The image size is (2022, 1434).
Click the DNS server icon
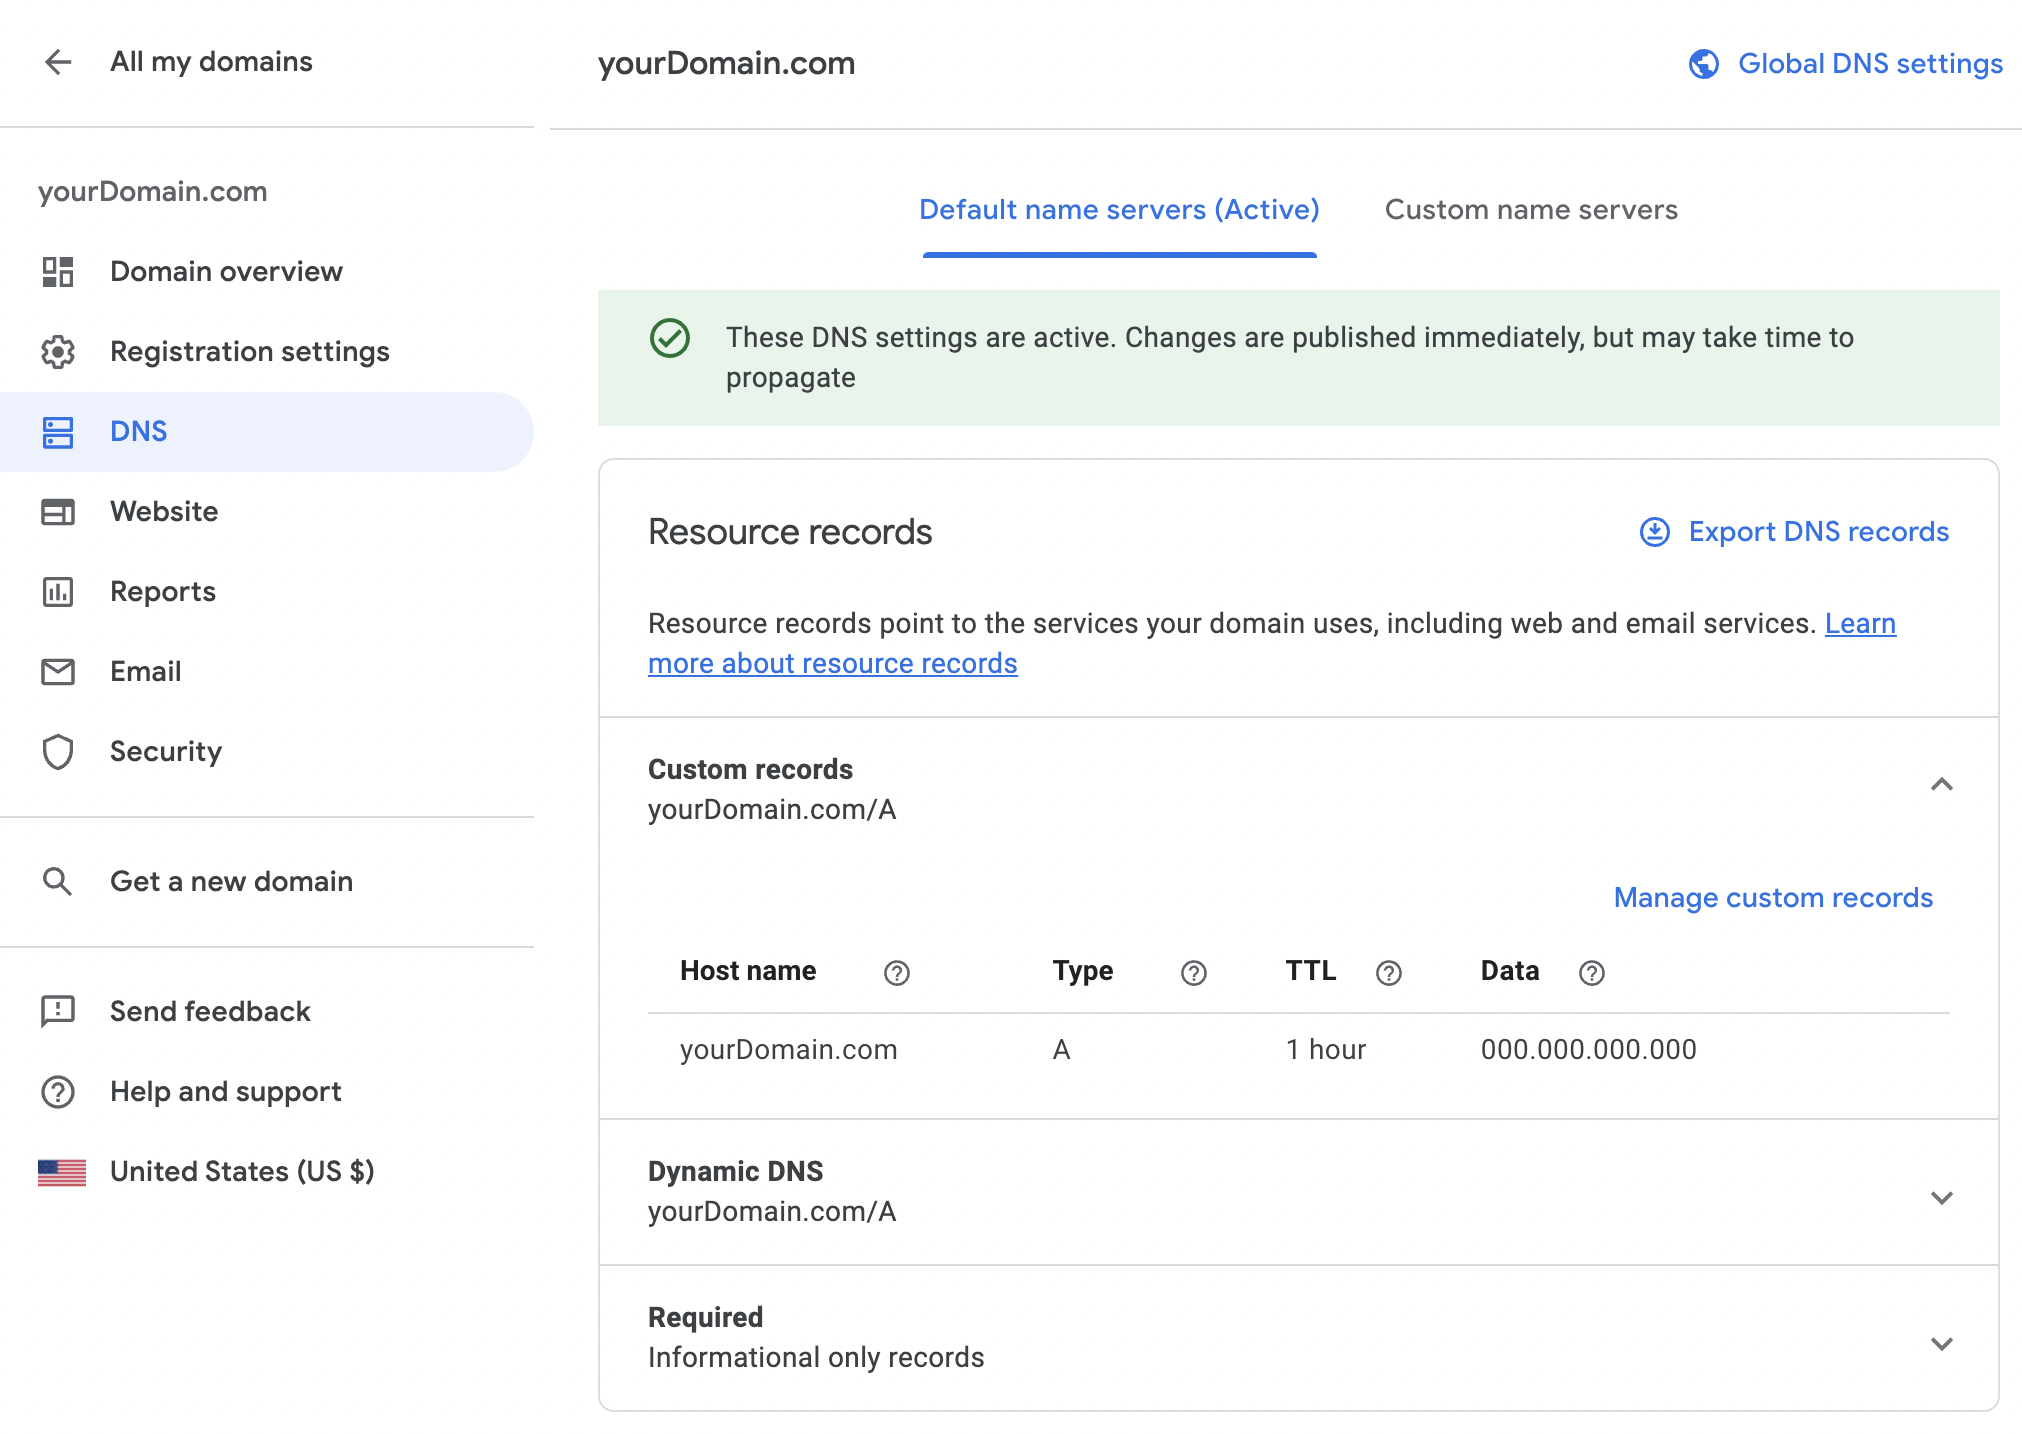[x=58, y=432]
